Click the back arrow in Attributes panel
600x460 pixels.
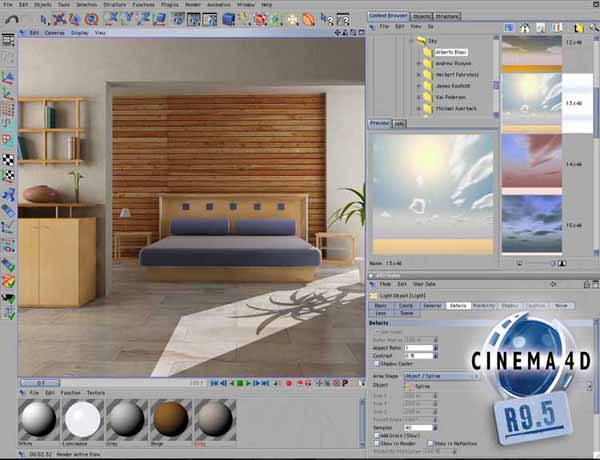click(x=553, y=284)
